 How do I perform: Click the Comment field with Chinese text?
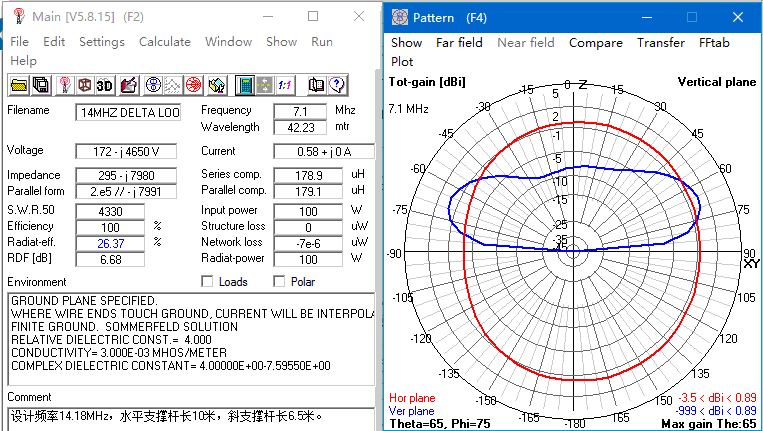tap(191, 419)
